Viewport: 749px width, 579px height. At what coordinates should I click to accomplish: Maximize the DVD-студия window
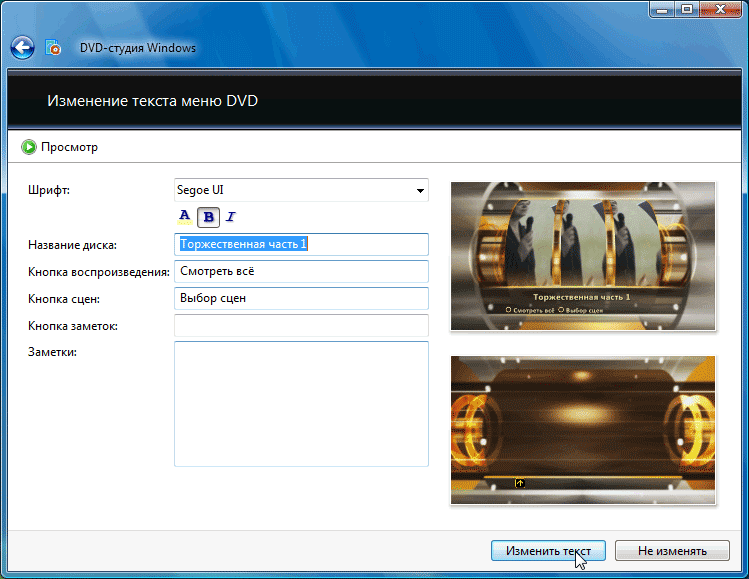[686, 10]
